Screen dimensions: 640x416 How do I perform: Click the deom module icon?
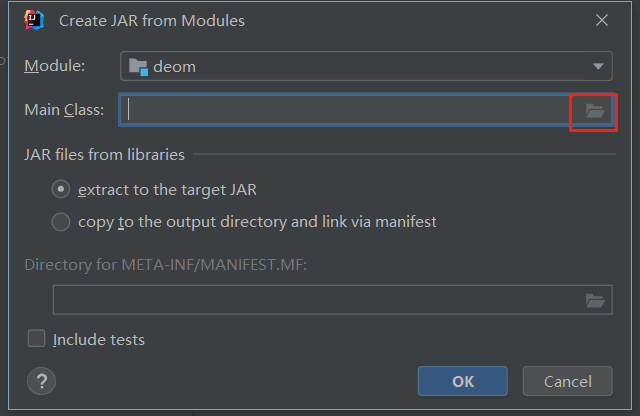pos(138,67)
